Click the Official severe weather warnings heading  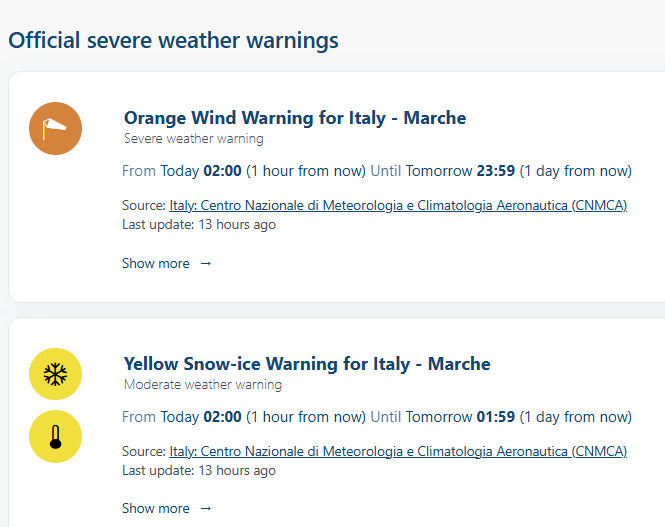pyautogui.click(x=173, y=41)
